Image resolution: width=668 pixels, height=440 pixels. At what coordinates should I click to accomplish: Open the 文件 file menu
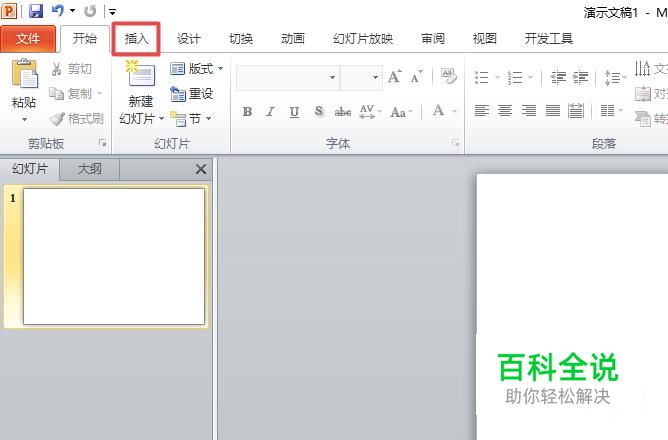pos(28,39)
